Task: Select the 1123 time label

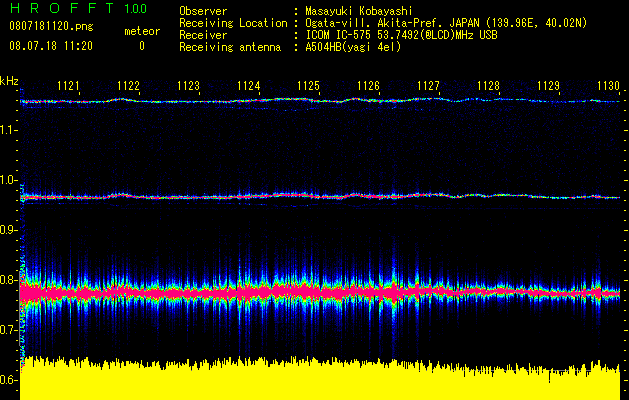Action: point(189,86)
